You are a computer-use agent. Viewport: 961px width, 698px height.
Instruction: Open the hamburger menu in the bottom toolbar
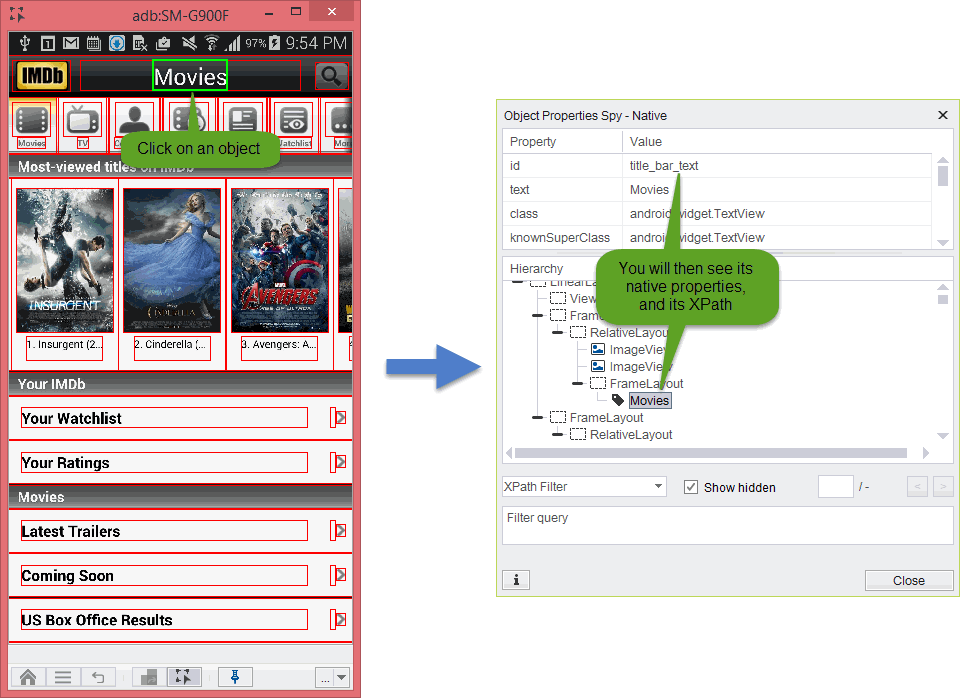pyautogui.click(x=63, y=677)
